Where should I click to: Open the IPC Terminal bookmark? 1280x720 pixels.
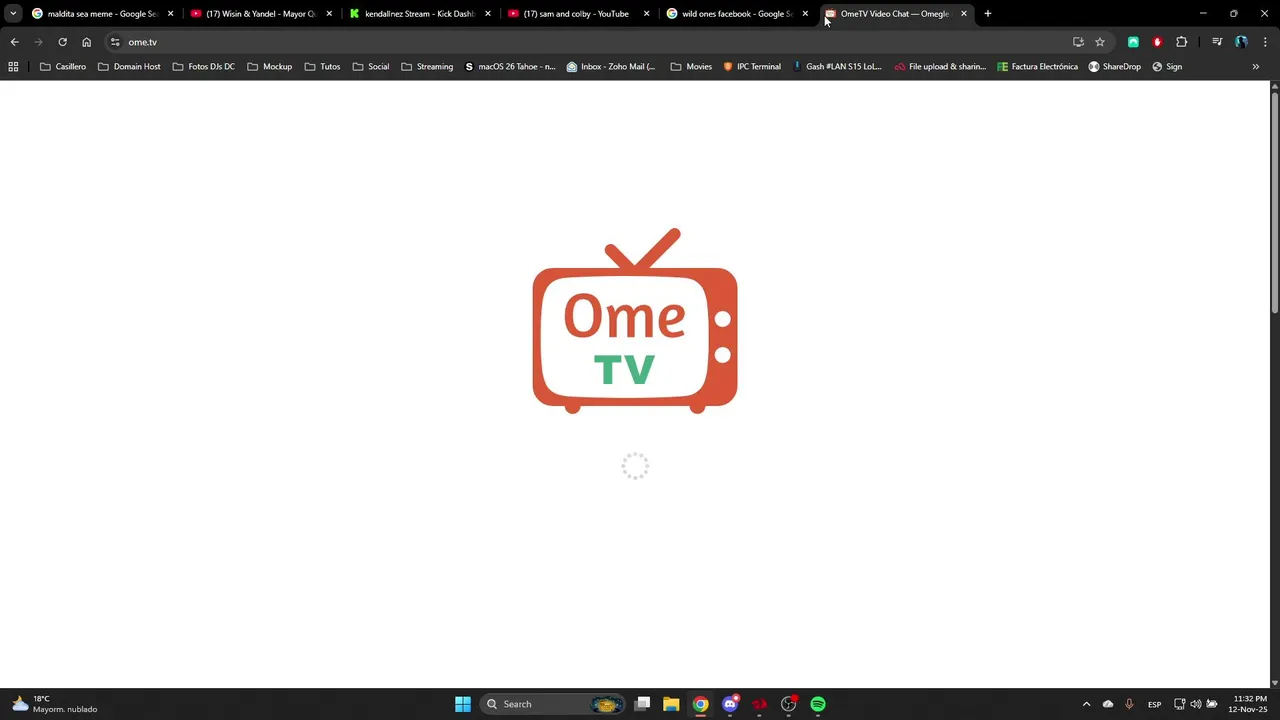(752, 67)
